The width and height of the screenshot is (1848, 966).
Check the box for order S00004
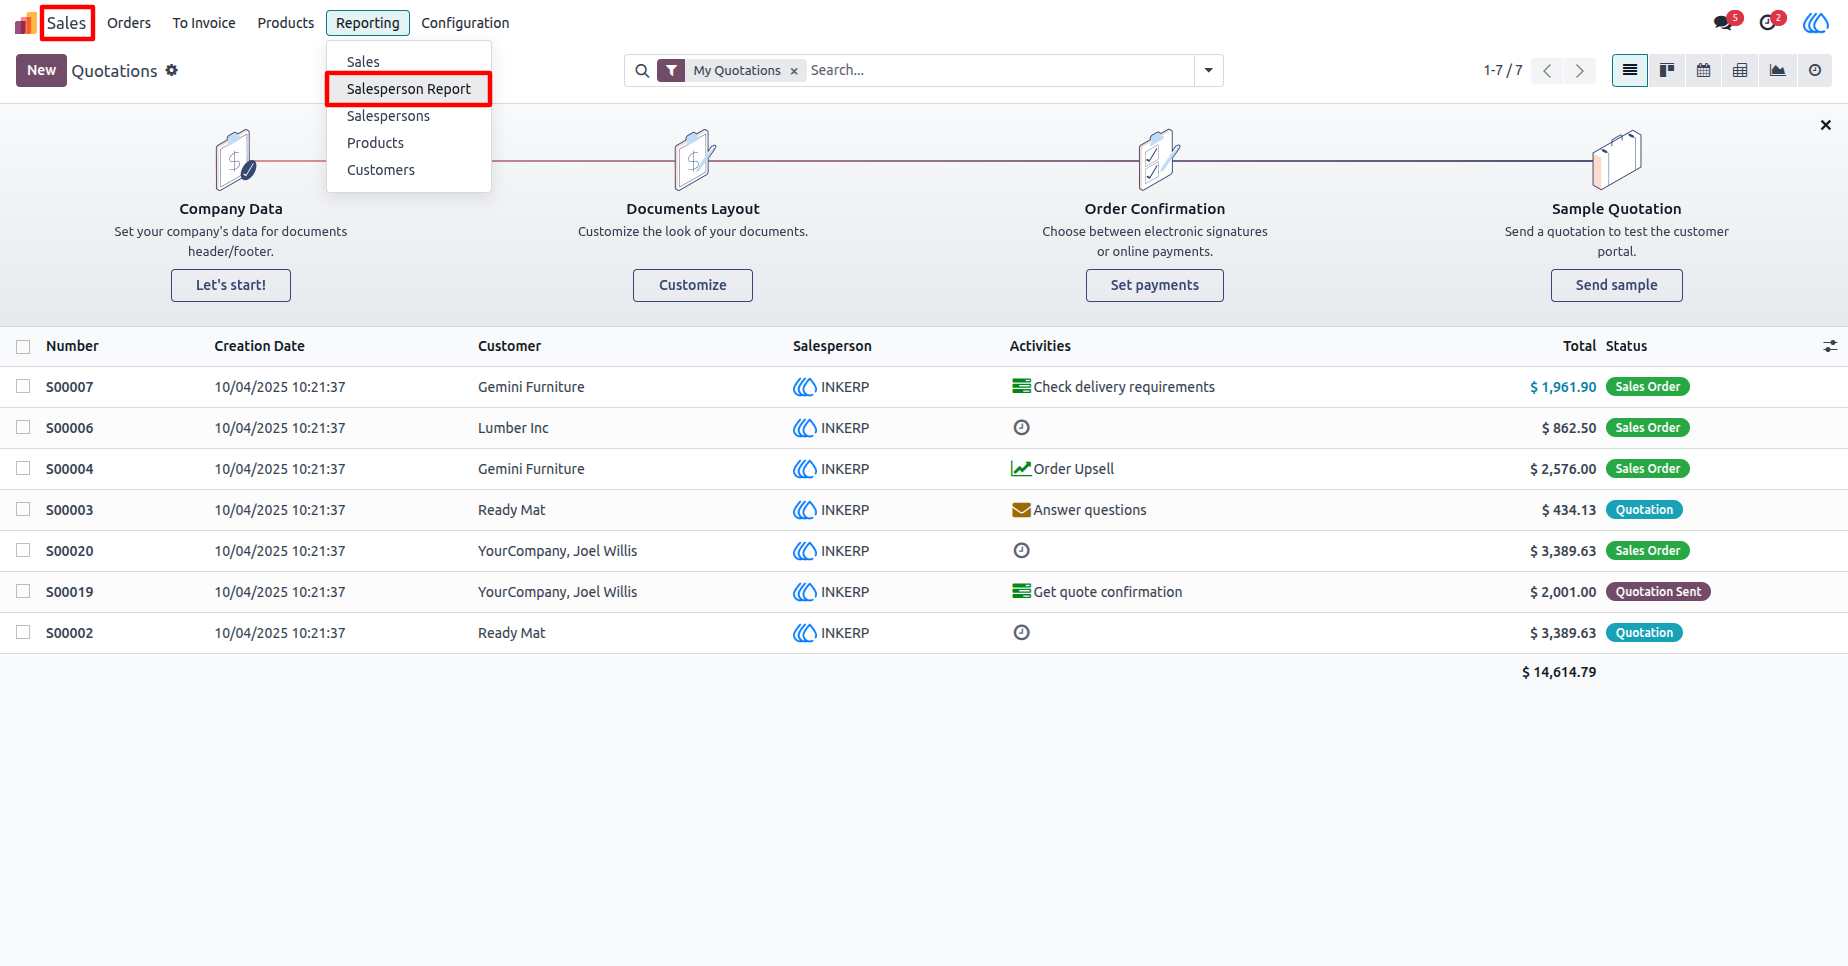click(x=23, y=468)
